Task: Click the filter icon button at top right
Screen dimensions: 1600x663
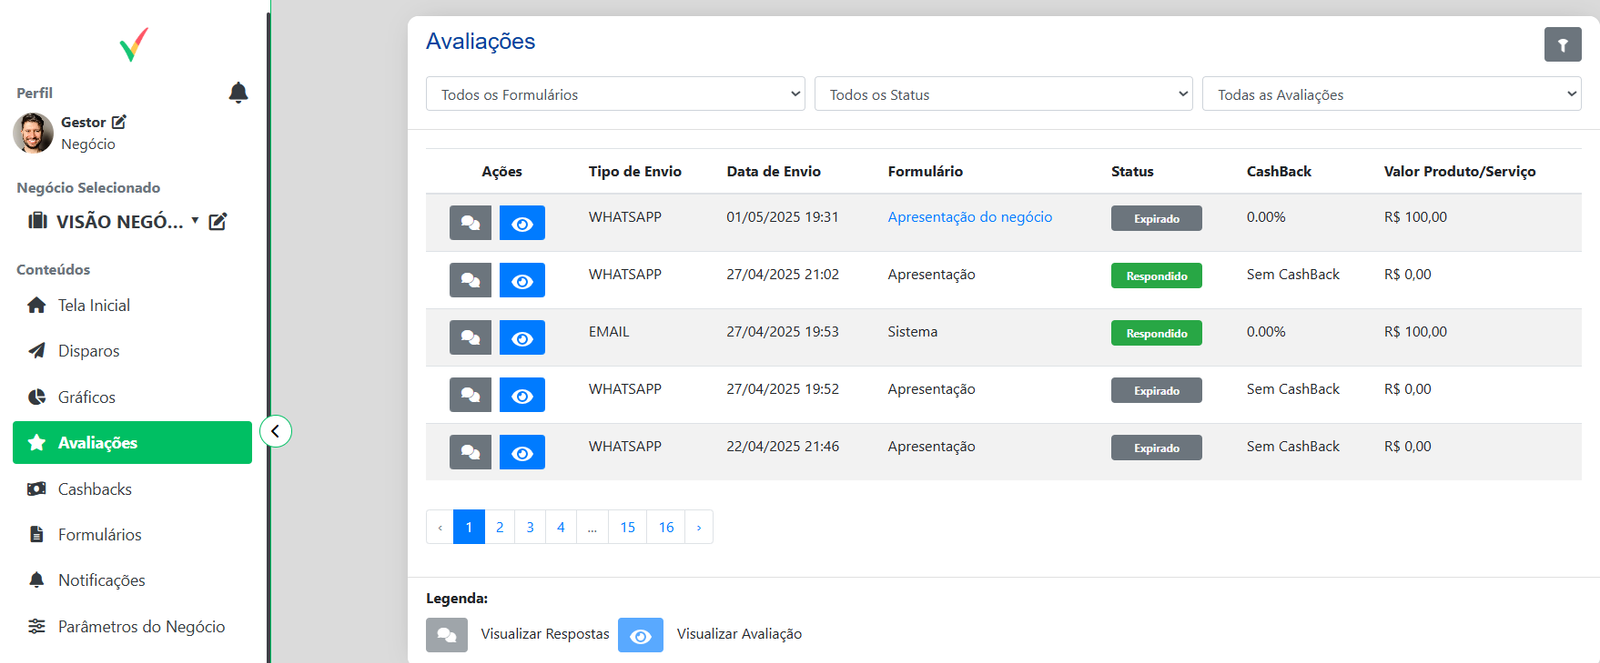Action: click(x=1562, y=45)
